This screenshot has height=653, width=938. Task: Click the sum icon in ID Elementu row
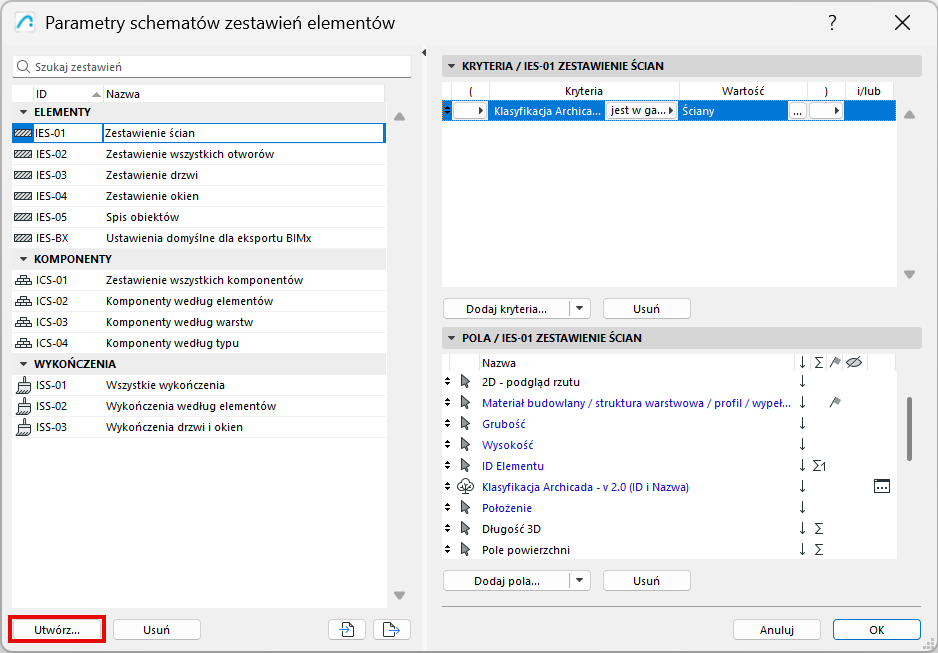click(x=819, y=466)
